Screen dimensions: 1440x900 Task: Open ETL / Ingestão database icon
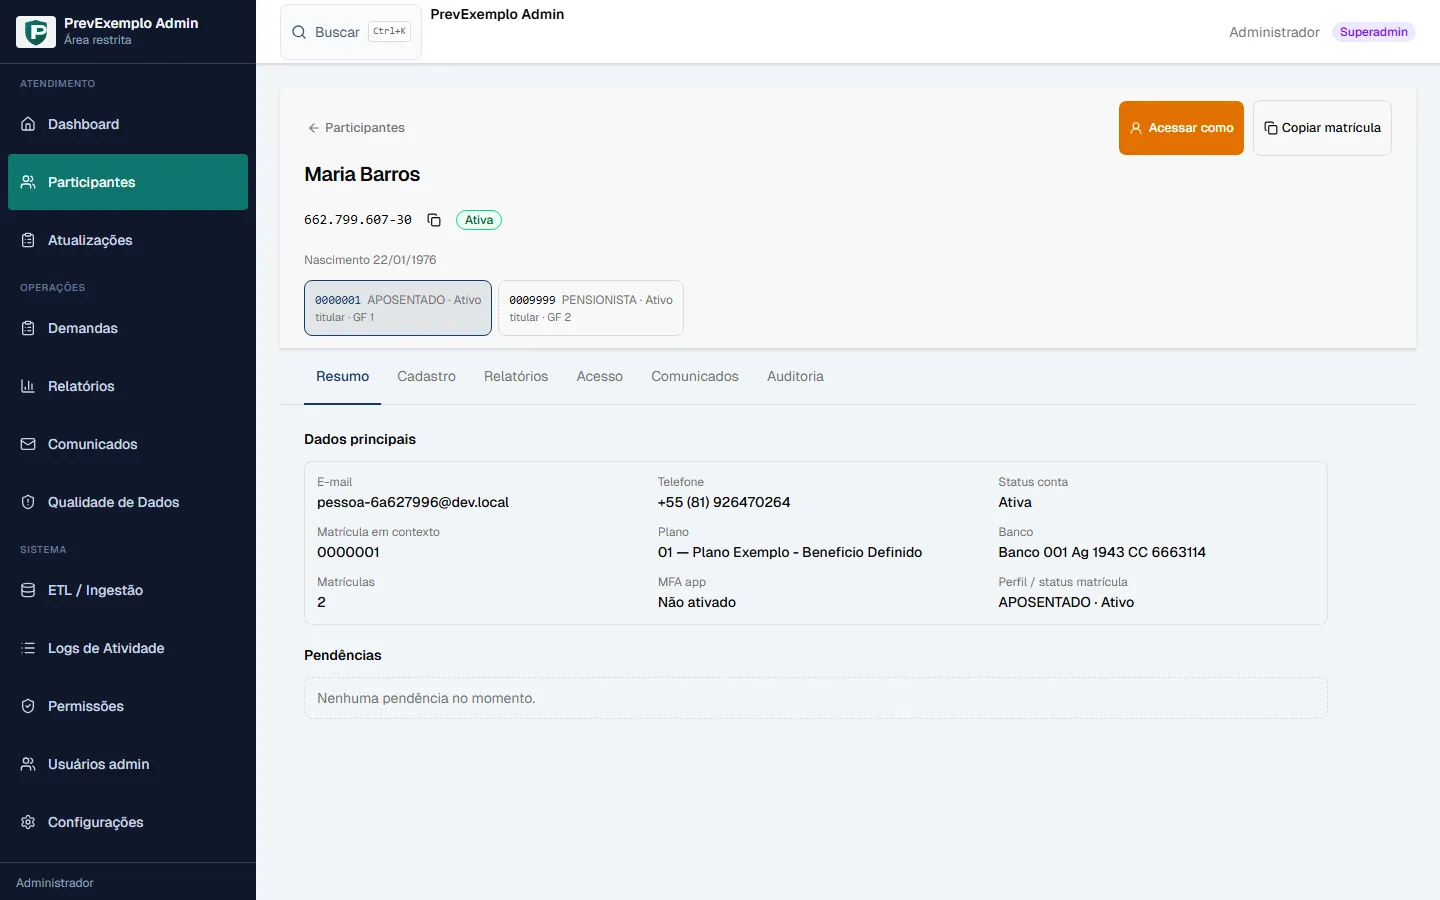pos(28,590)
